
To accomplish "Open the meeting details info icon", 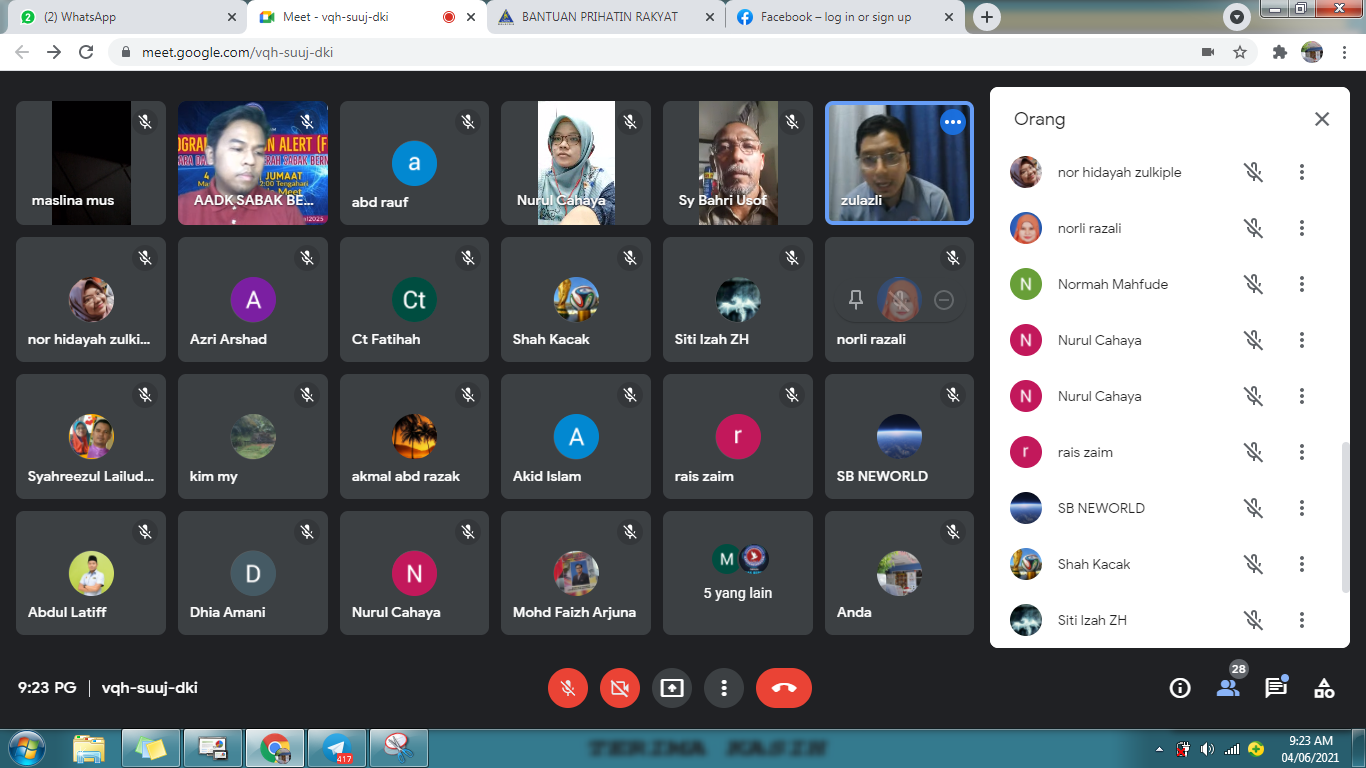I will (1180, 688).
